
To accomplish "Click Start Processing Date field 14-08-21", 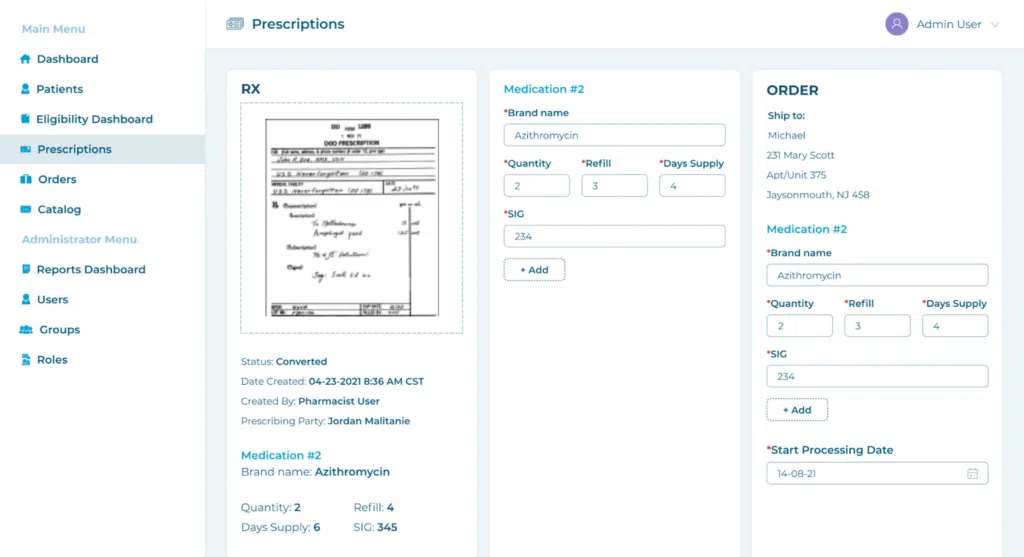I will 877,473.
